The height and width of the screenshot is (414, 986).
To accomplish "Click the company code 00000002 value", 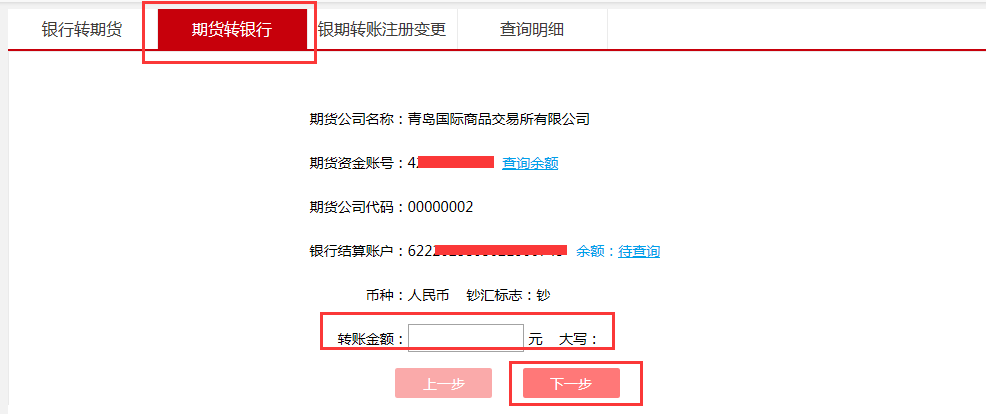I will (x=440, y=208).
